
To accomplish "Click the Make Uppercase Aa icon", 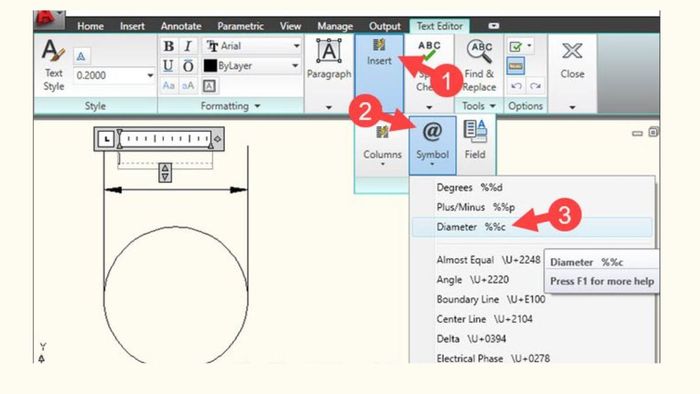I will click(168, 86).
